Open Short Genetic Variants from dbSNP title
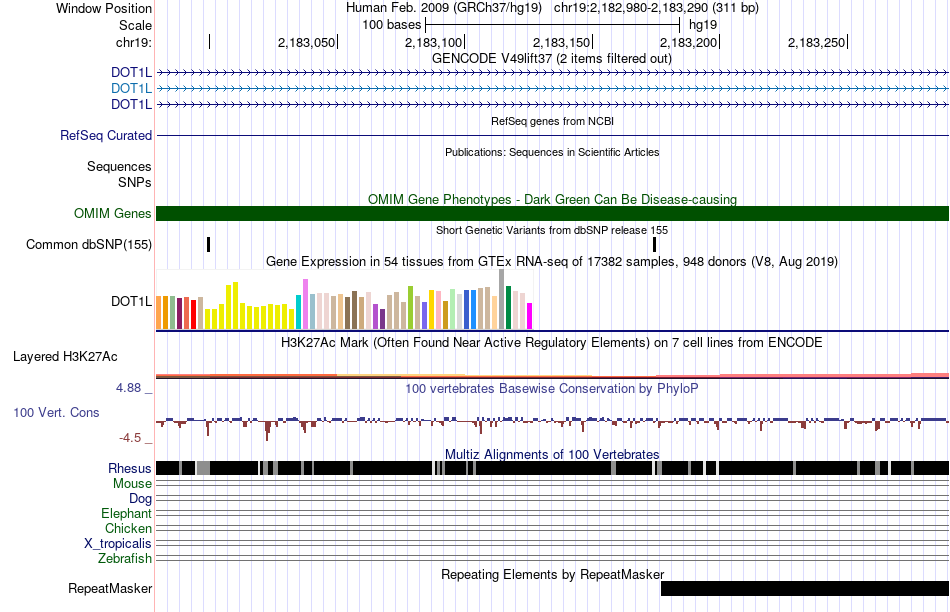 click(x=552, y=230)
